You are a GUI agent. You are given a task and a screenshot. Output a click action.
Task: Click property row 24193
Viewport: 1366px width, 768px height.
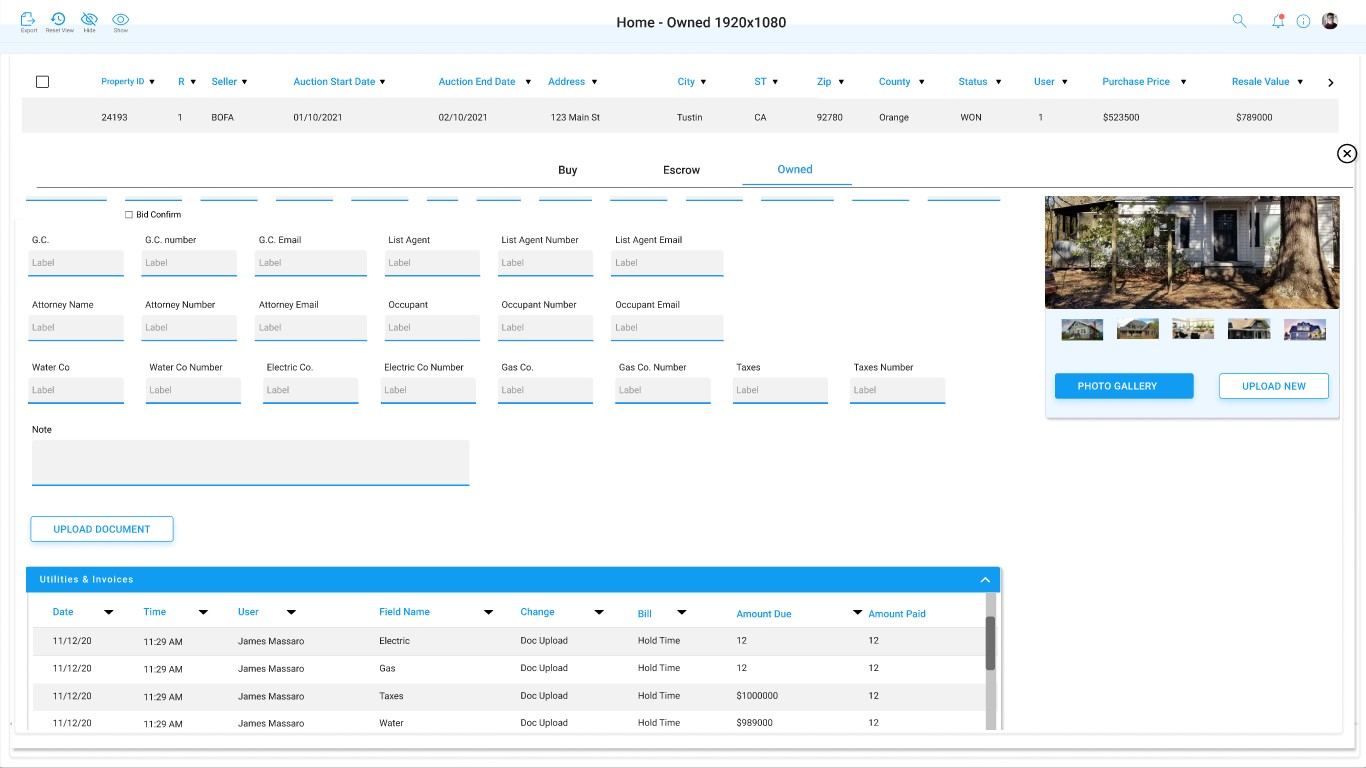click(x=680, y=117)
